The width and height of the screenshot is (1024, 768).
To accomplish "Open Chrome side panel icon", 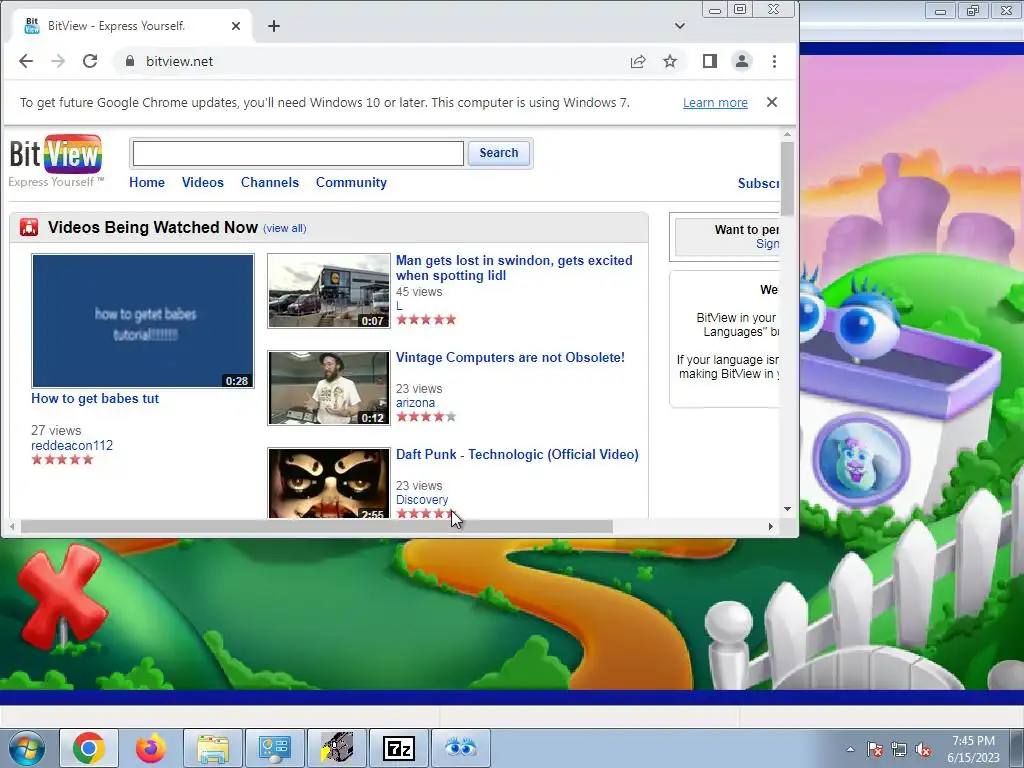I will tap(710, 61).
